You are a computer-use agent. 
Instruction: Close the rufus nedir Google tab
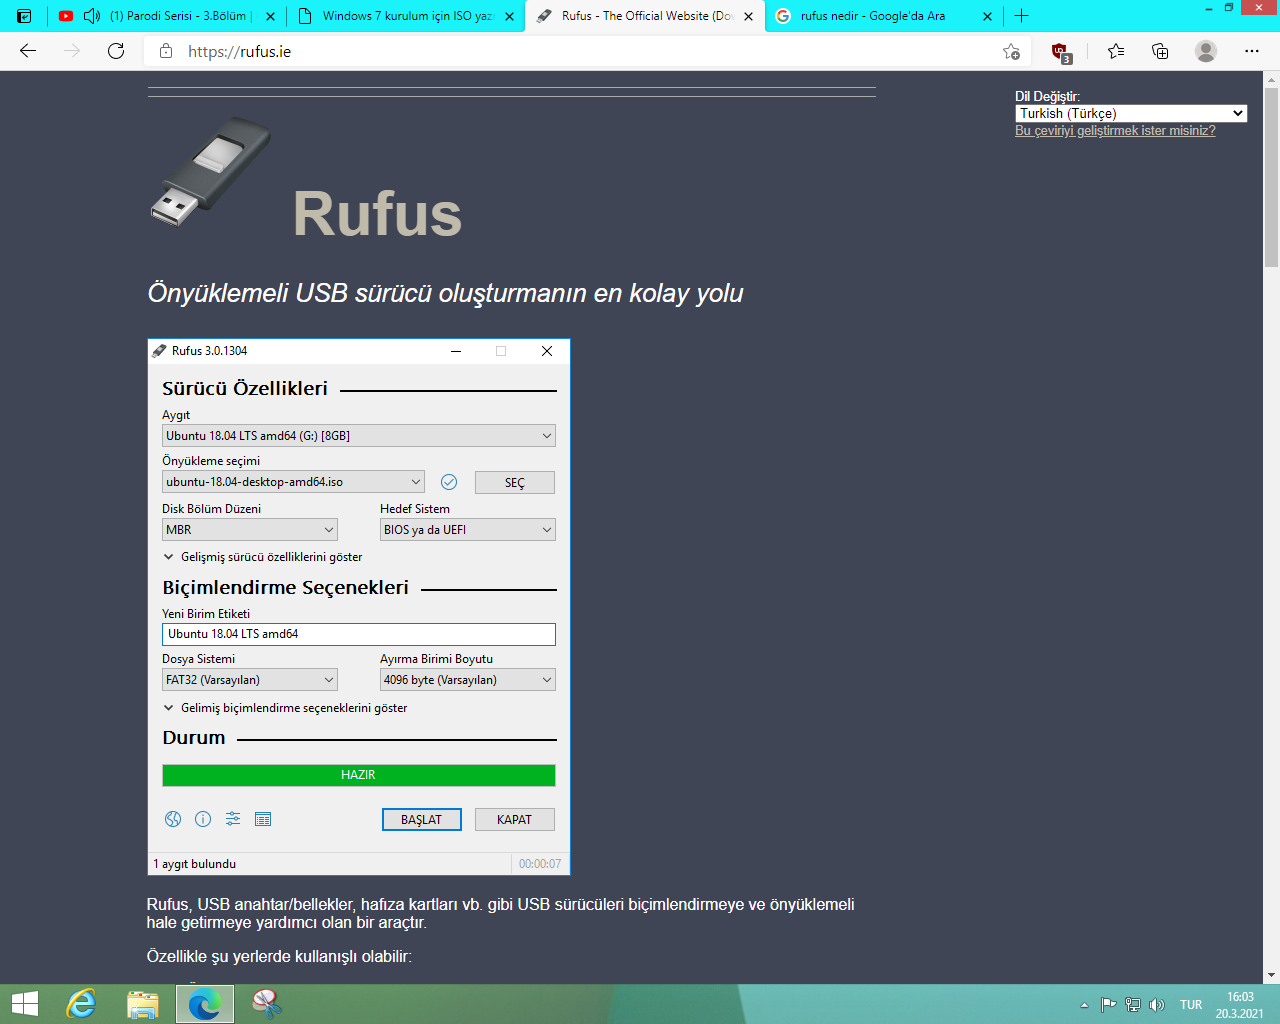[x=988, y=16]
